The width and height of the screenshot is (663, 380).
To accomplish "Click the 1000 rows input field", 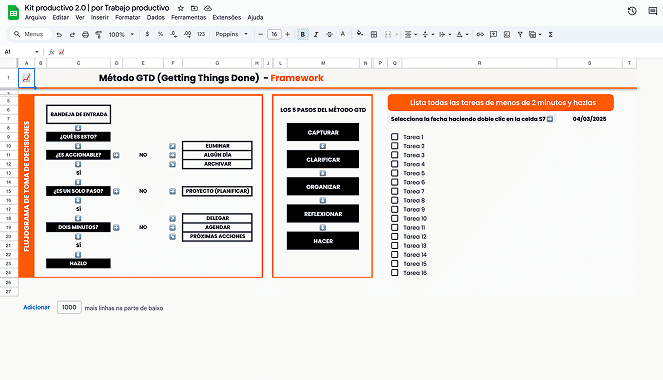I will point(69,307).
